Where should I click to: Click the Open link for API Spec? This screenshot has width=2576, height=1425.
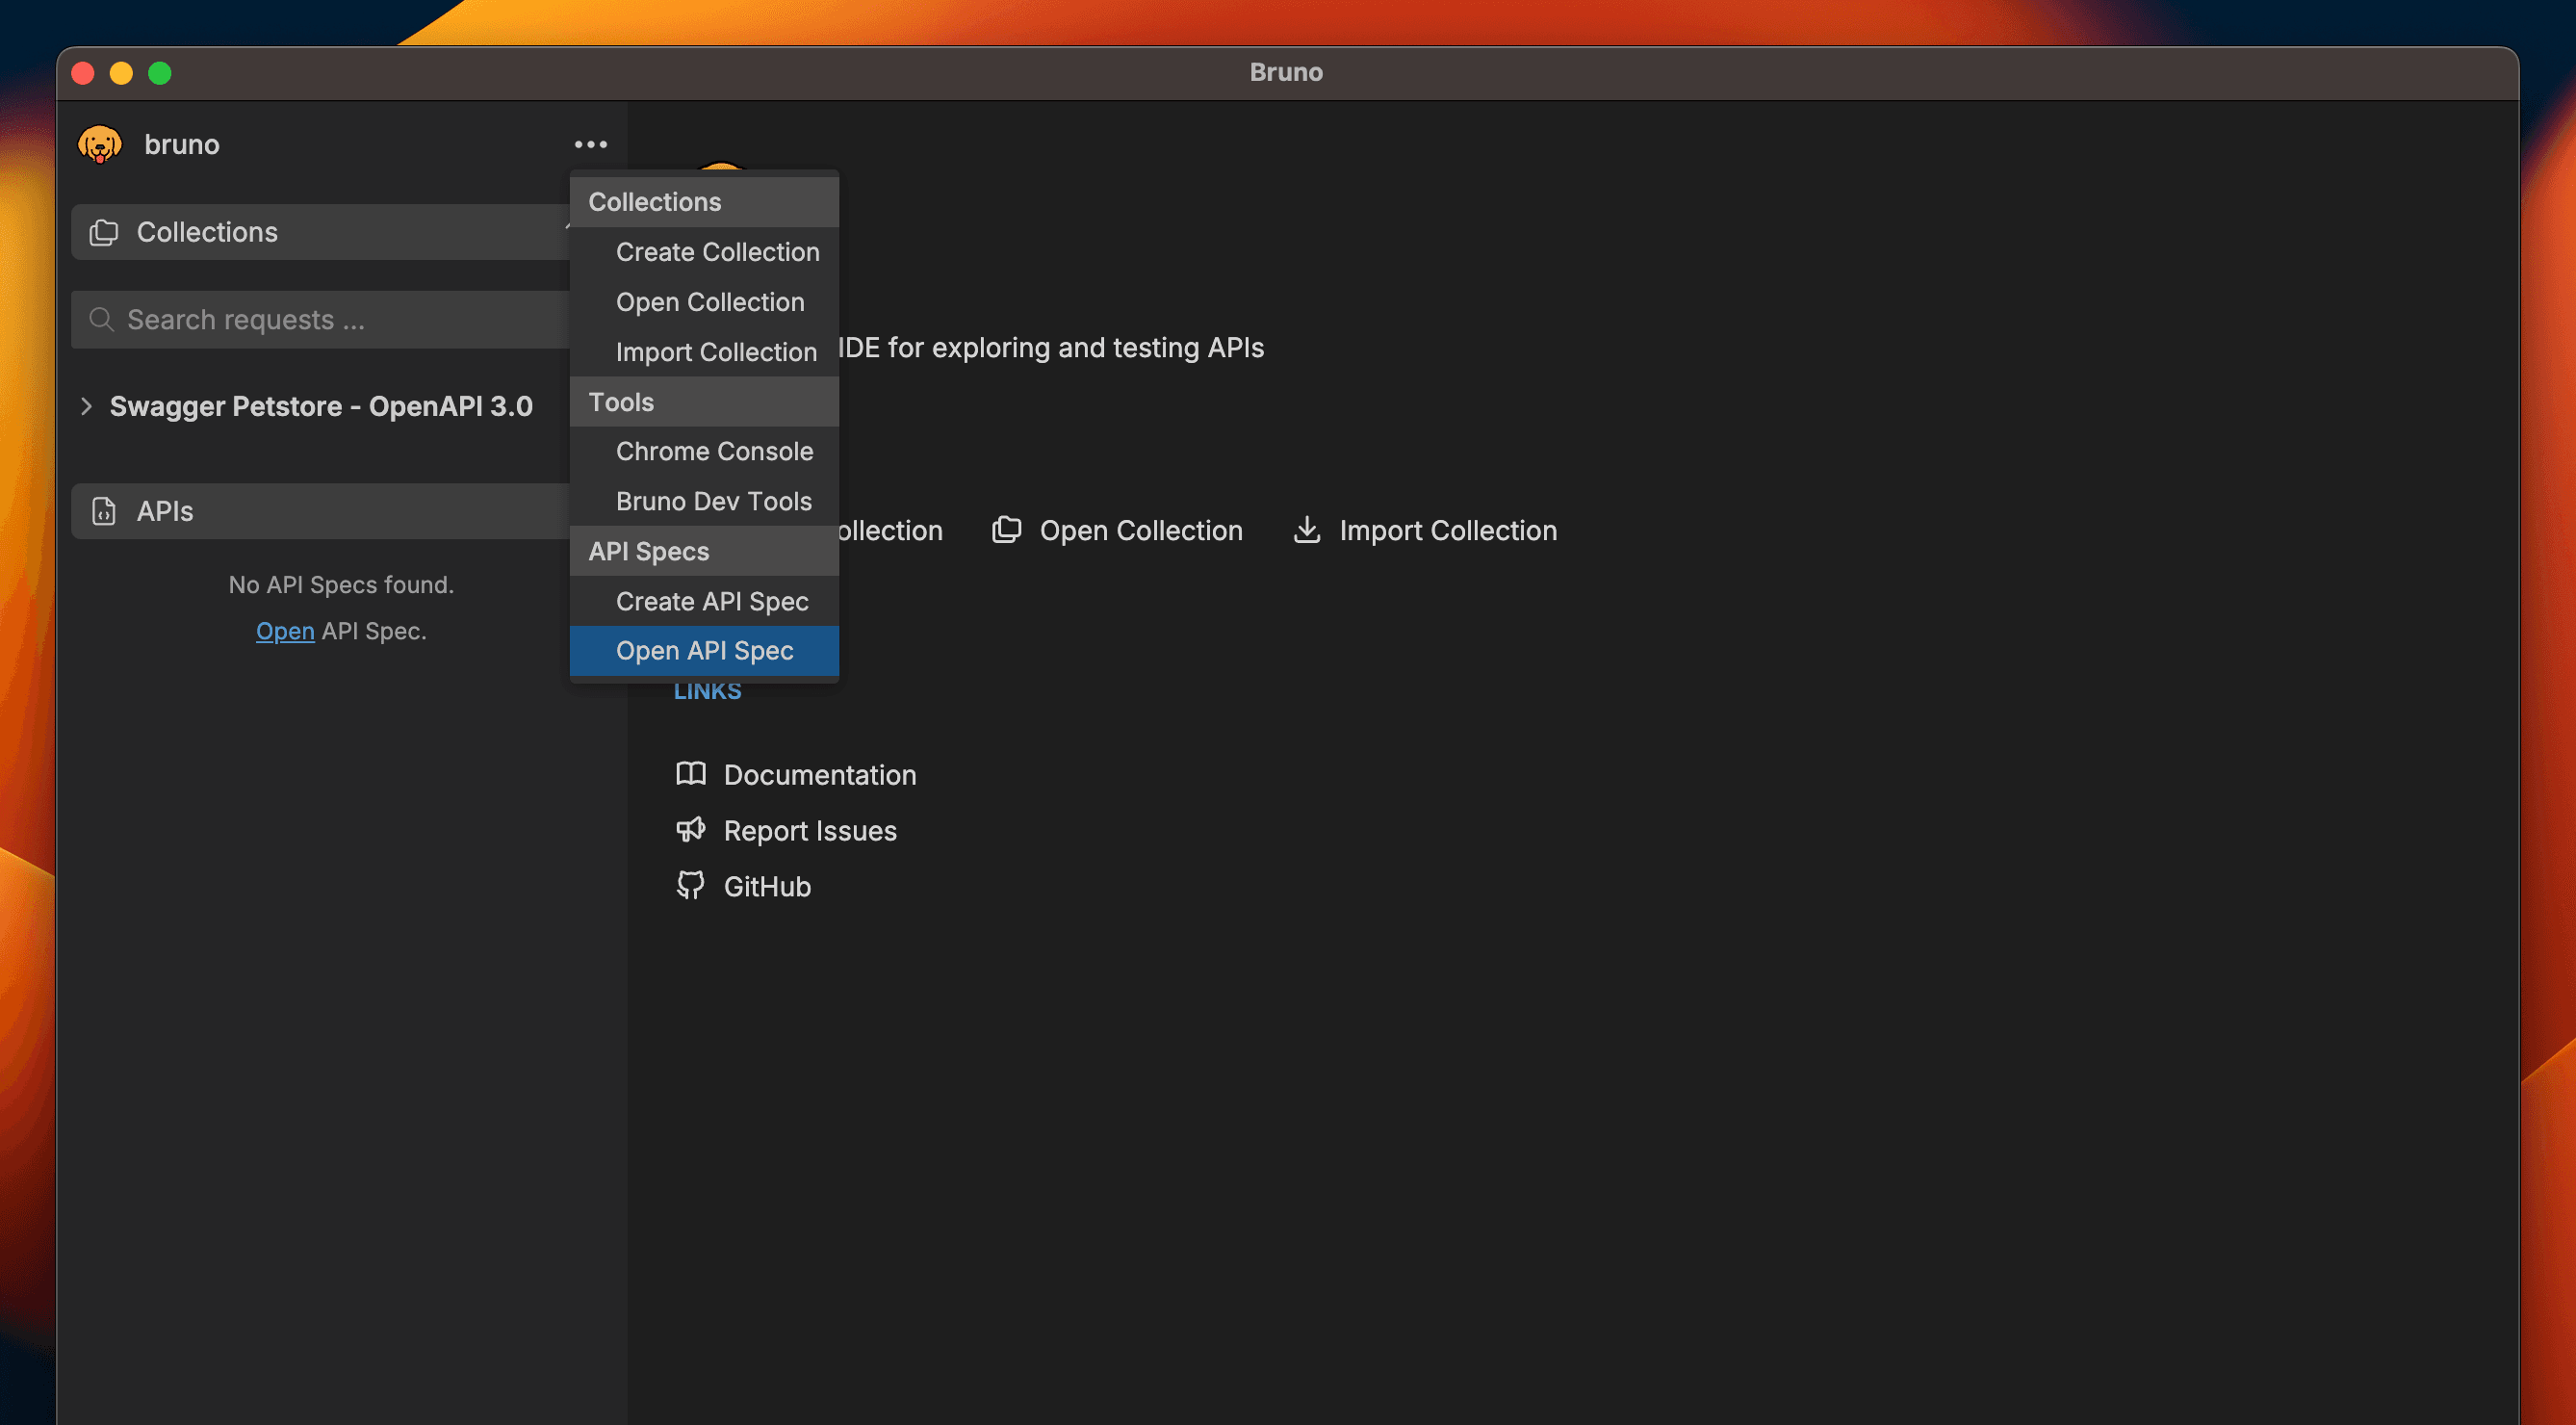[x=285, y=631]
